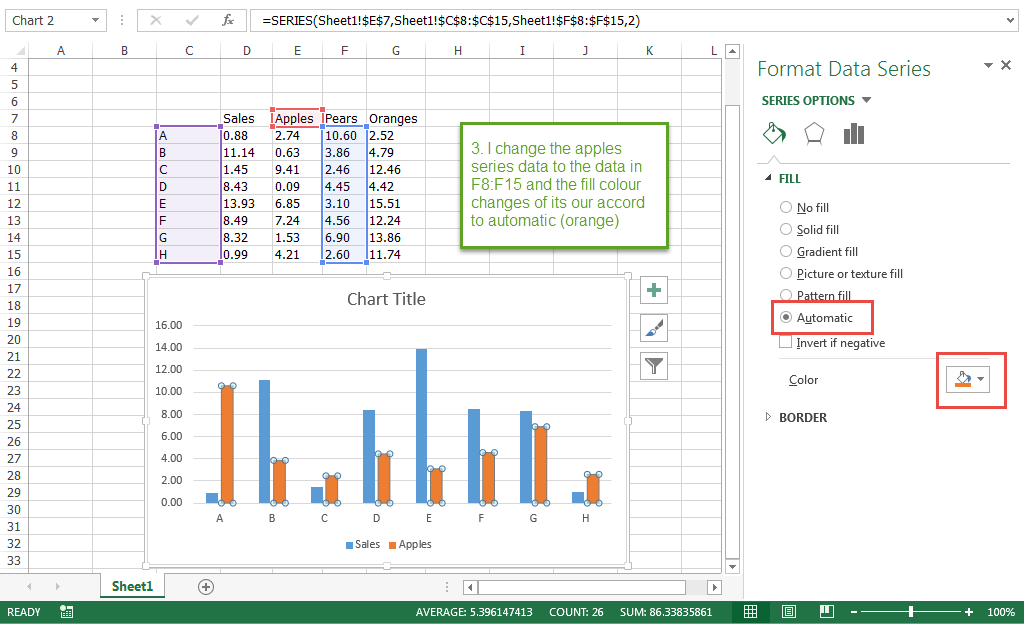The image size is (1024, 624).
Task: Click the SUM value in status bar
Action: [x=666, y=612]
